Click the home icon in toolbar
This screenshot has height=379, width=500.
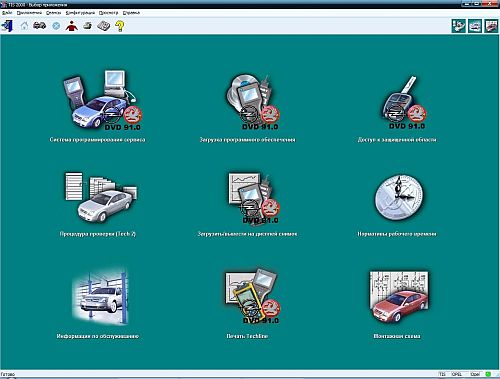tap(24, 26)
